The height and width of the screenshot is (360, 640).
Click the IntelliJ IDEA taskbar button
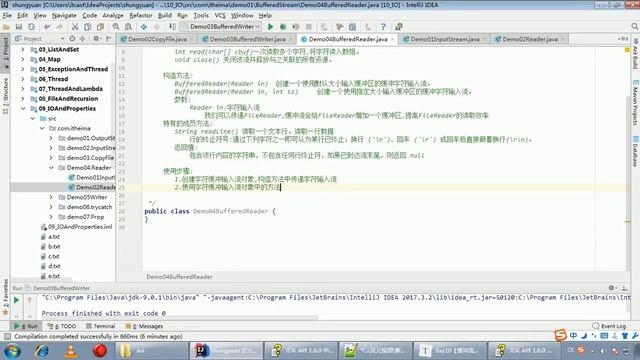coord(226,351)
